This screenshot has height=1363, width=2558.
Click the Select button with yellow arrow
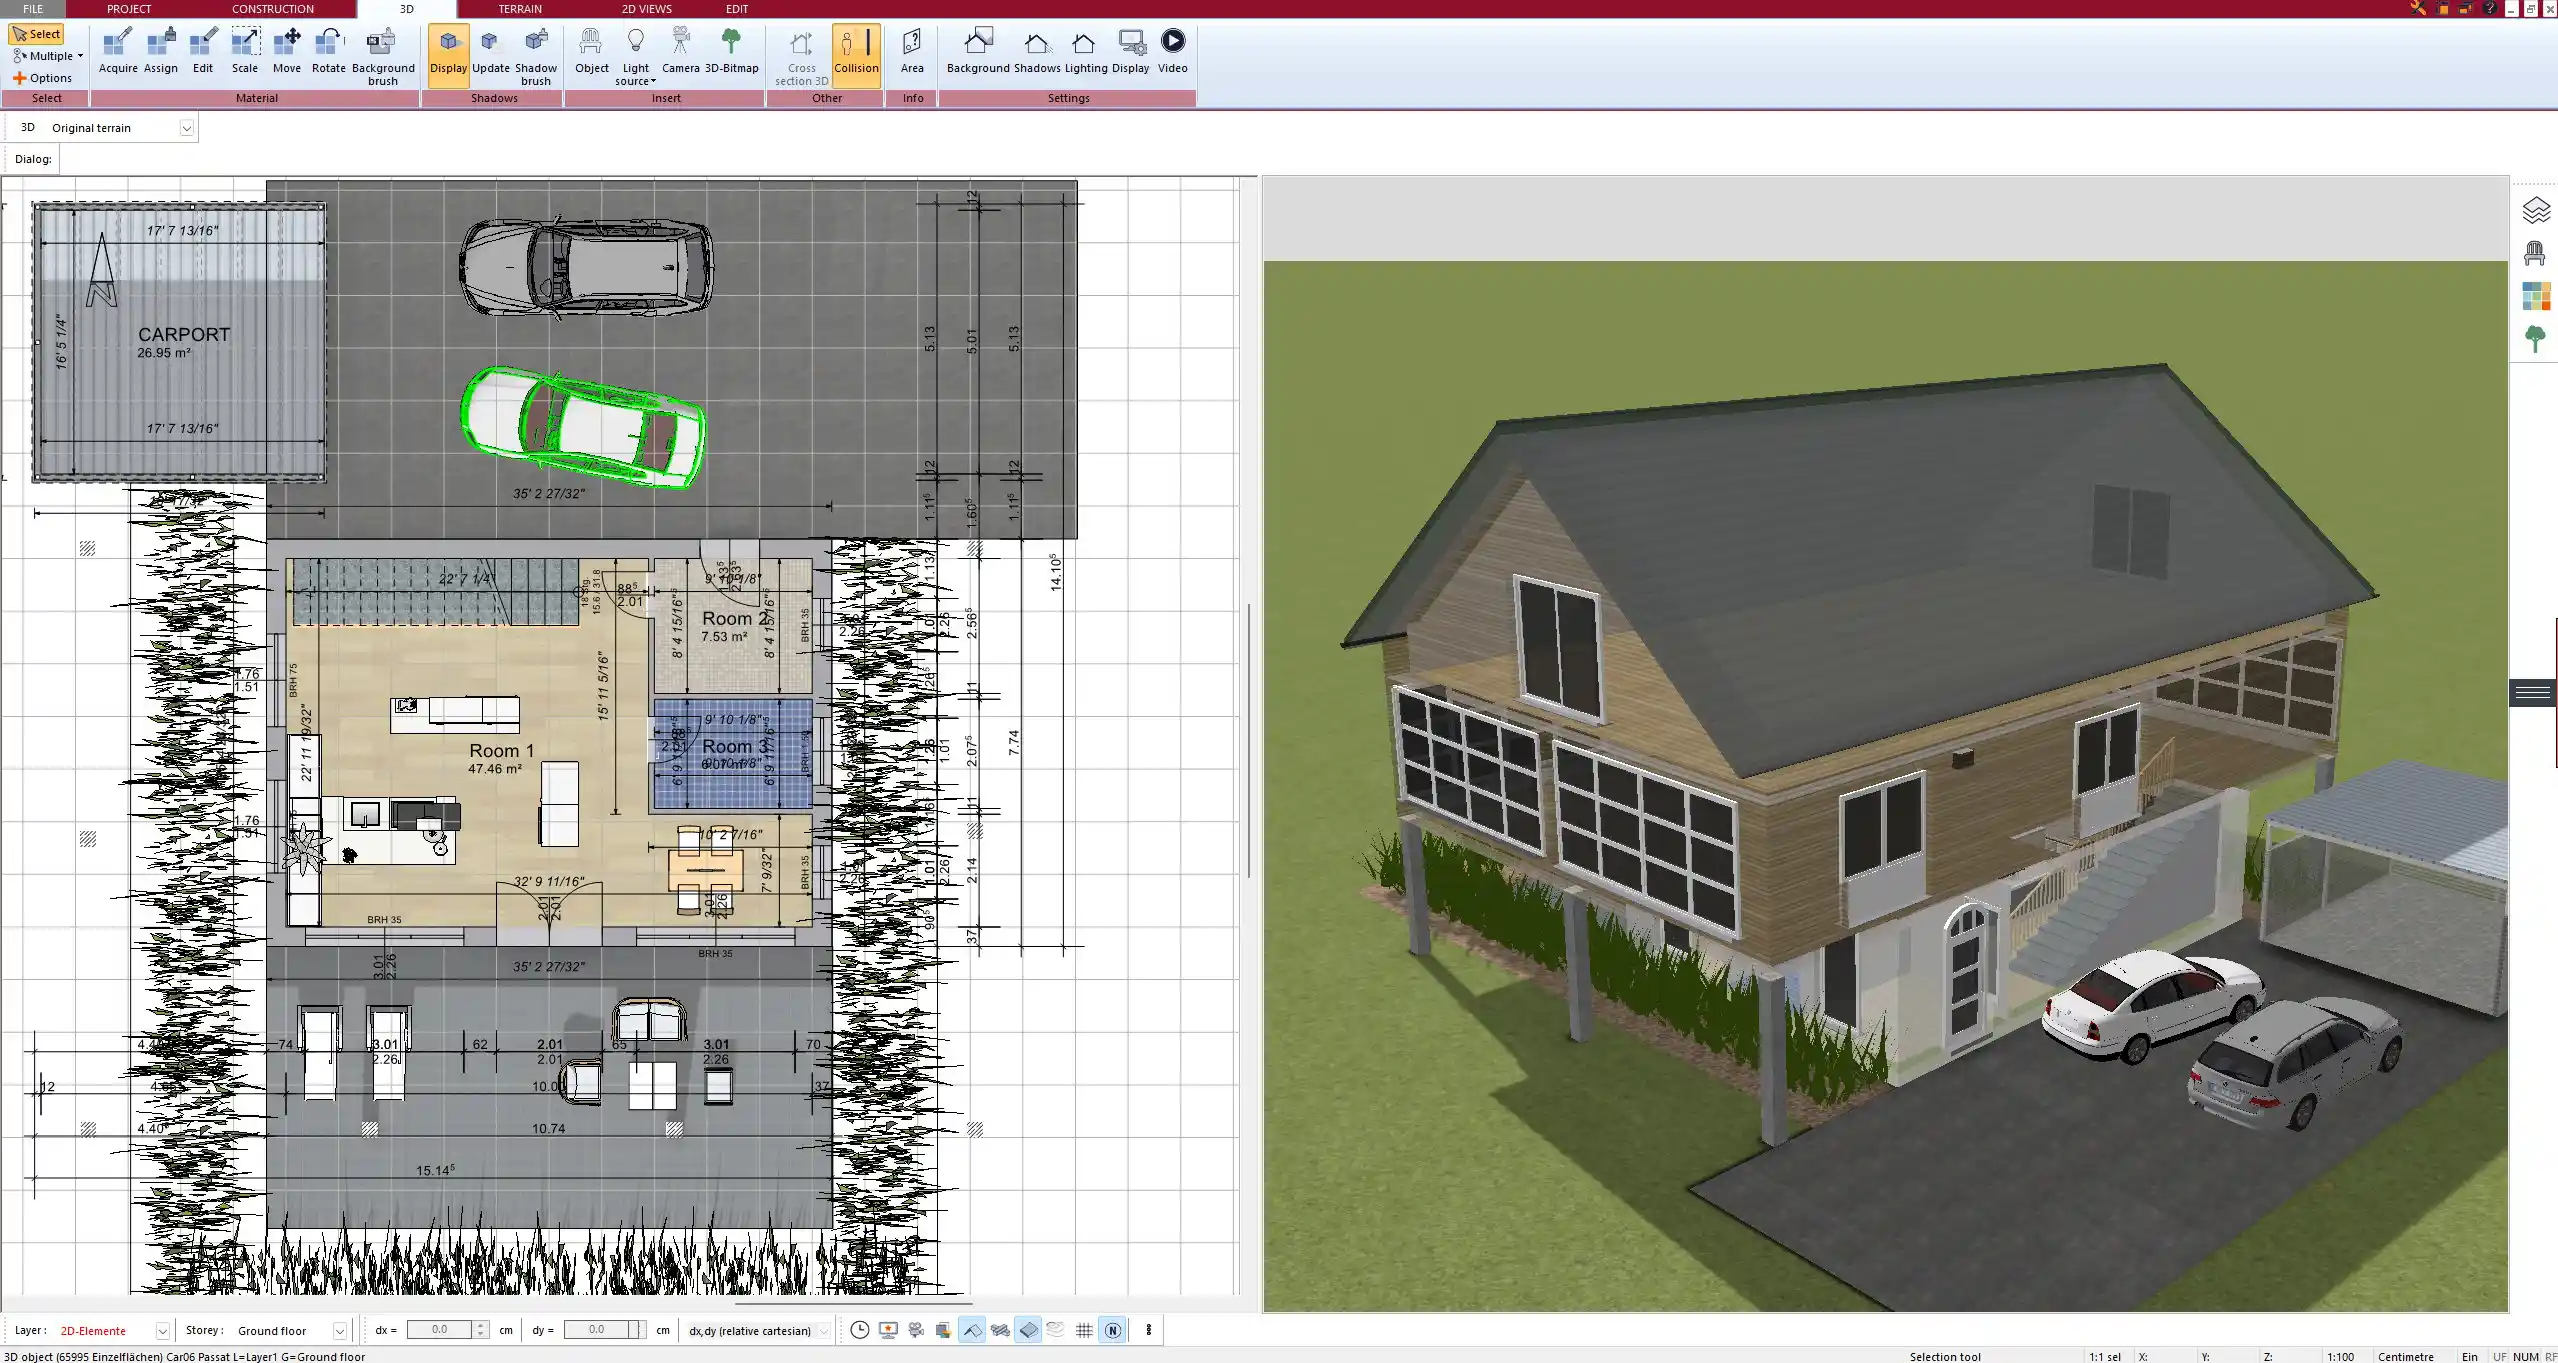[x=37, y=33]
